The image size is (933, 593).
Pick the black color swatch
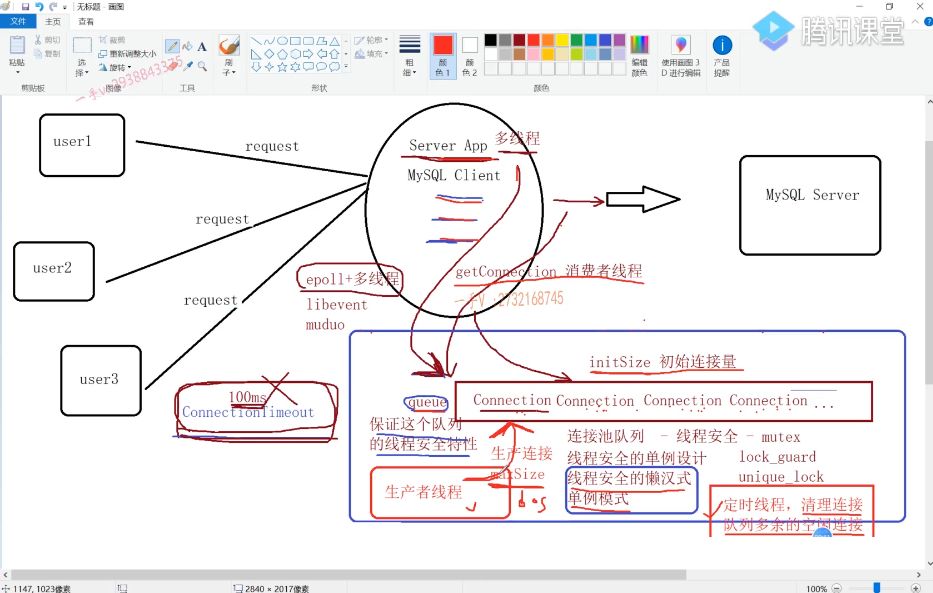(490, 40)
